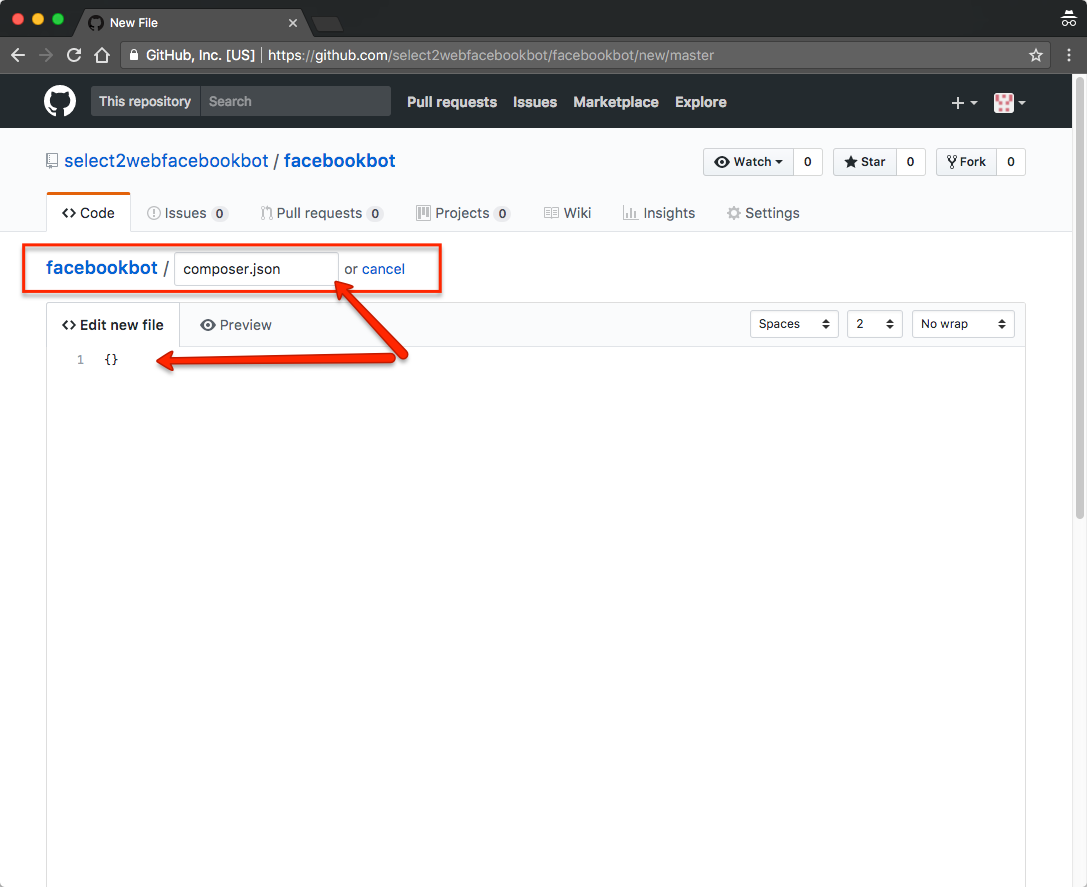Click the browser forward arrow
Screen dimensions: 1087x887
tap(46, 55)
